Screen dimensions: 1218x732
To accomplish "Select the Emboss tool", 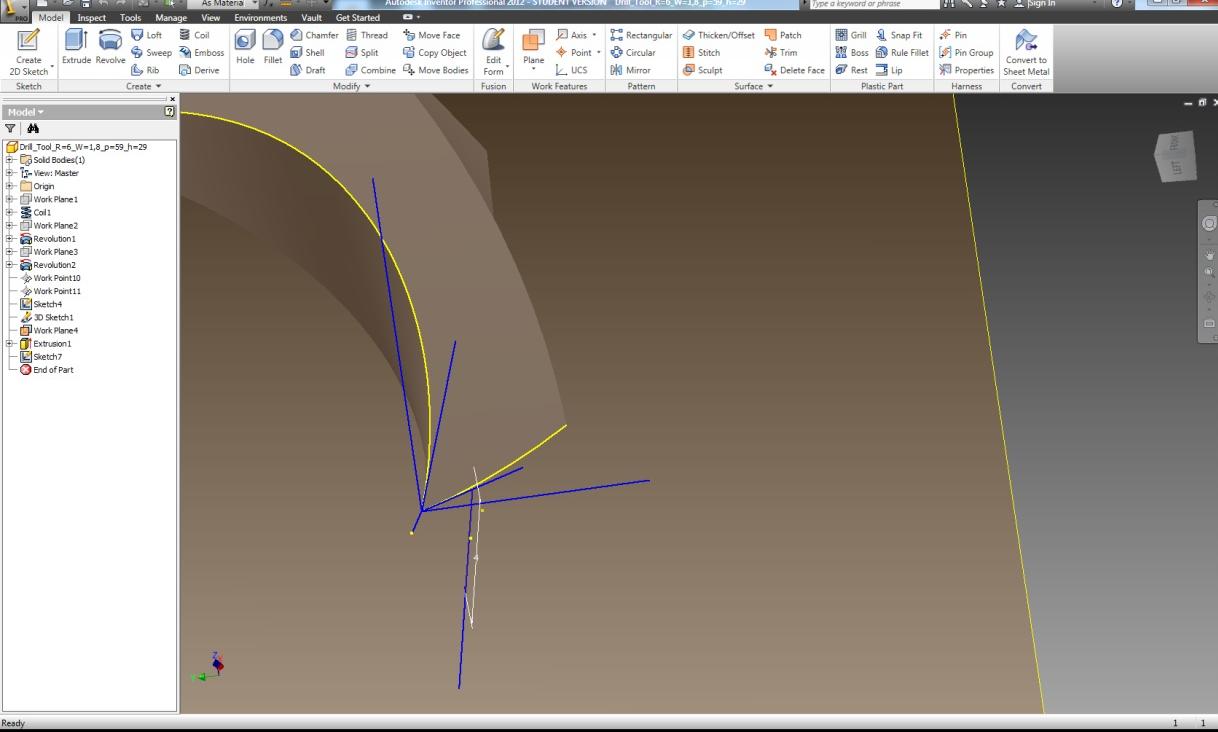I will click(x=201, y=52).
